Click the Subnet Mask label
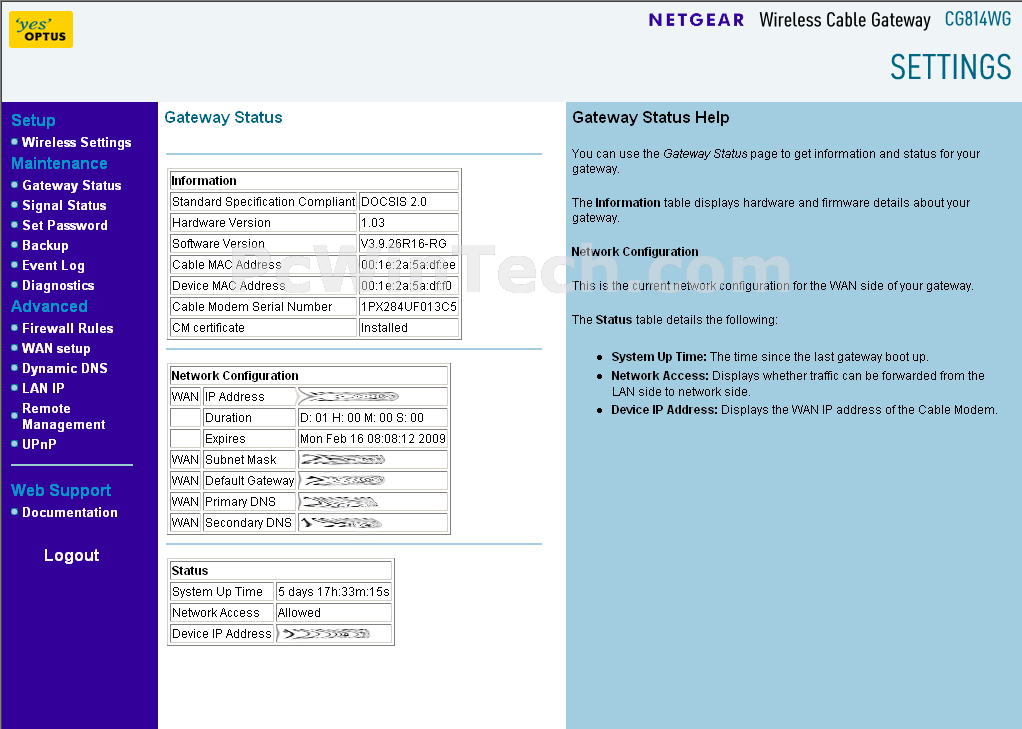 click(x=241, y=460)
